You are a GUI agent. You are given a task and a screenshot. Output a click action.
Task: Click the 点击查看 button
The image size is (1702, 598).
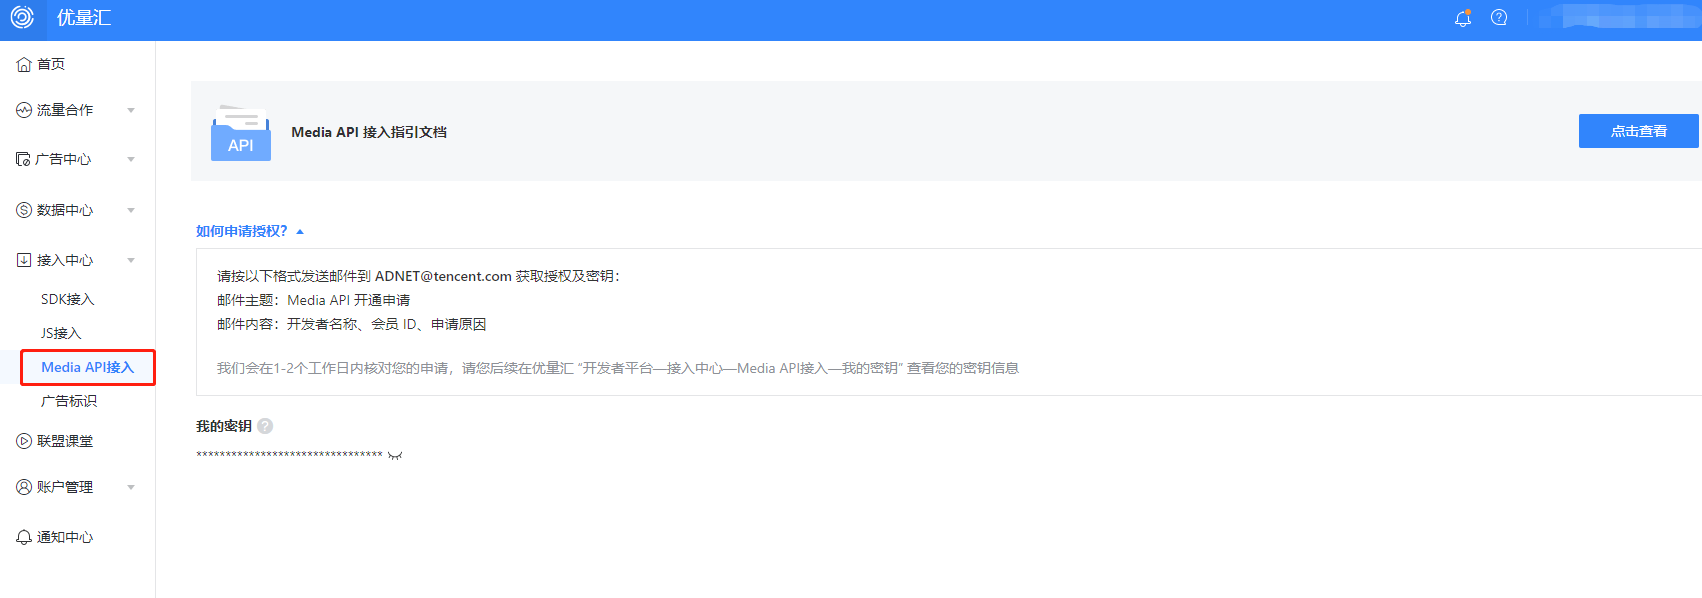tap(1639, 131)
